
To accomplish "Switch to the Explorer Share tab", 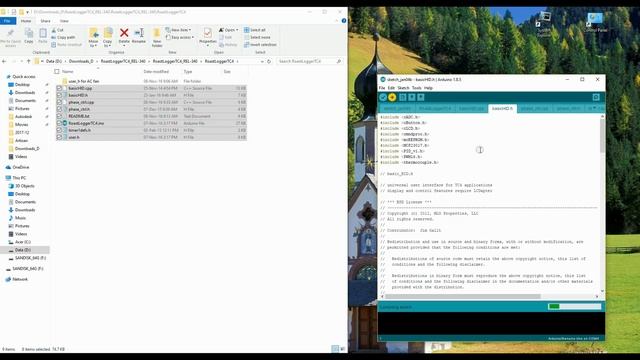I will coord(45,21).
